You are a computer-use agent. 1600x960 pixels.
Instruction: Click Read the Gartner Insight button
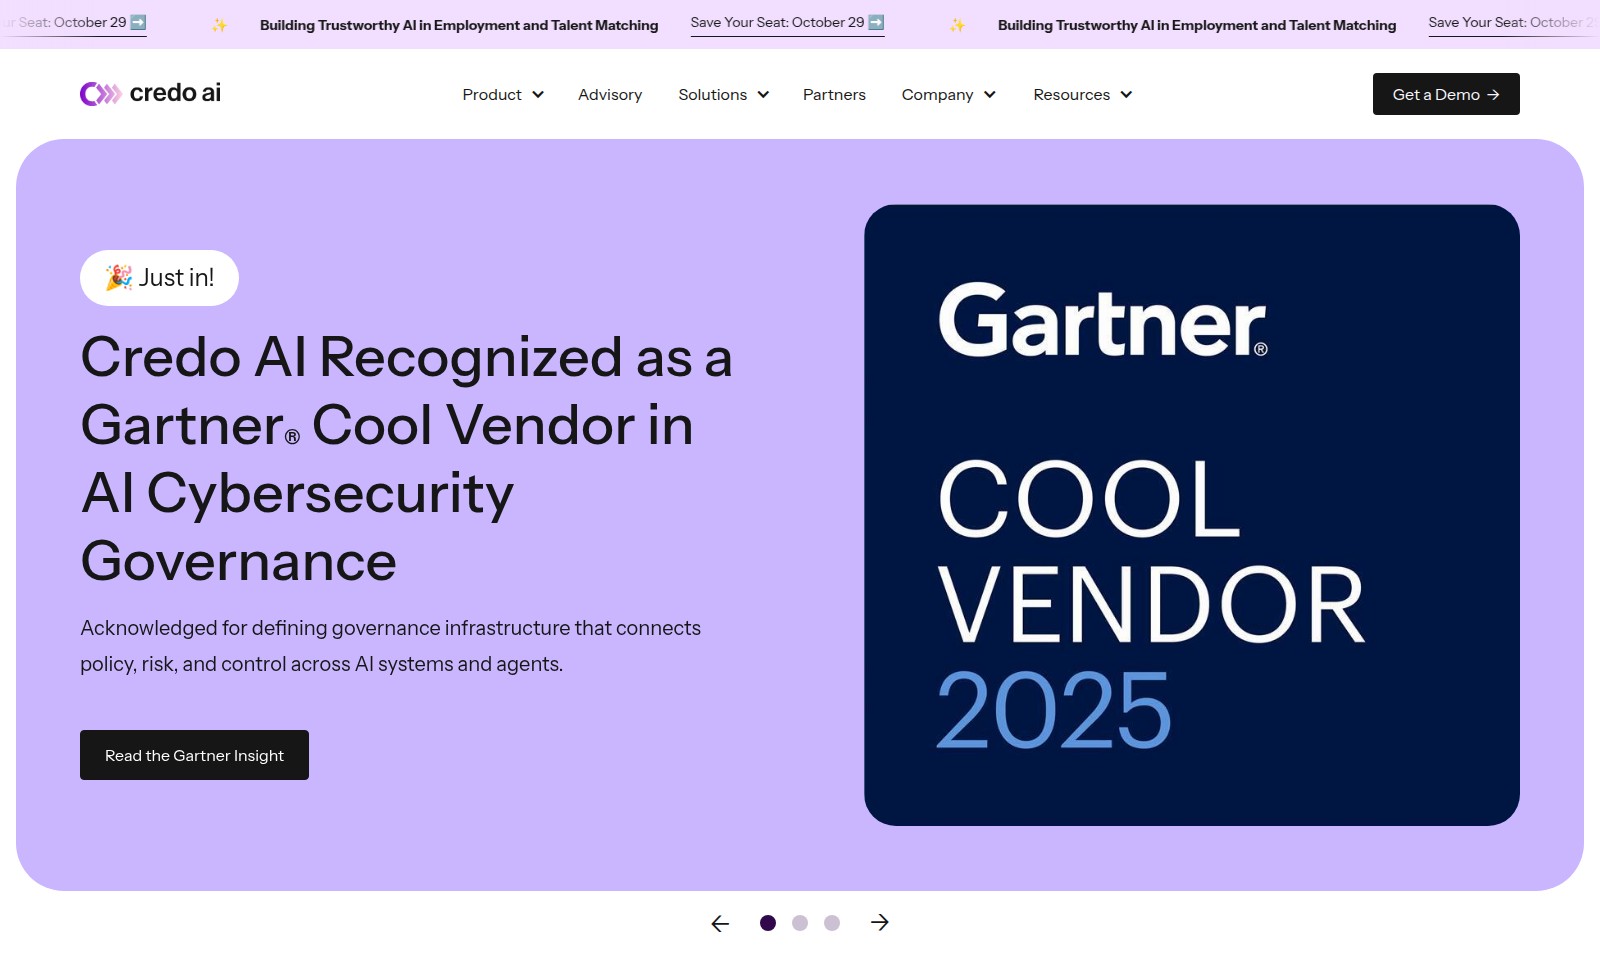pyautogui.click(x=194, y=755)
